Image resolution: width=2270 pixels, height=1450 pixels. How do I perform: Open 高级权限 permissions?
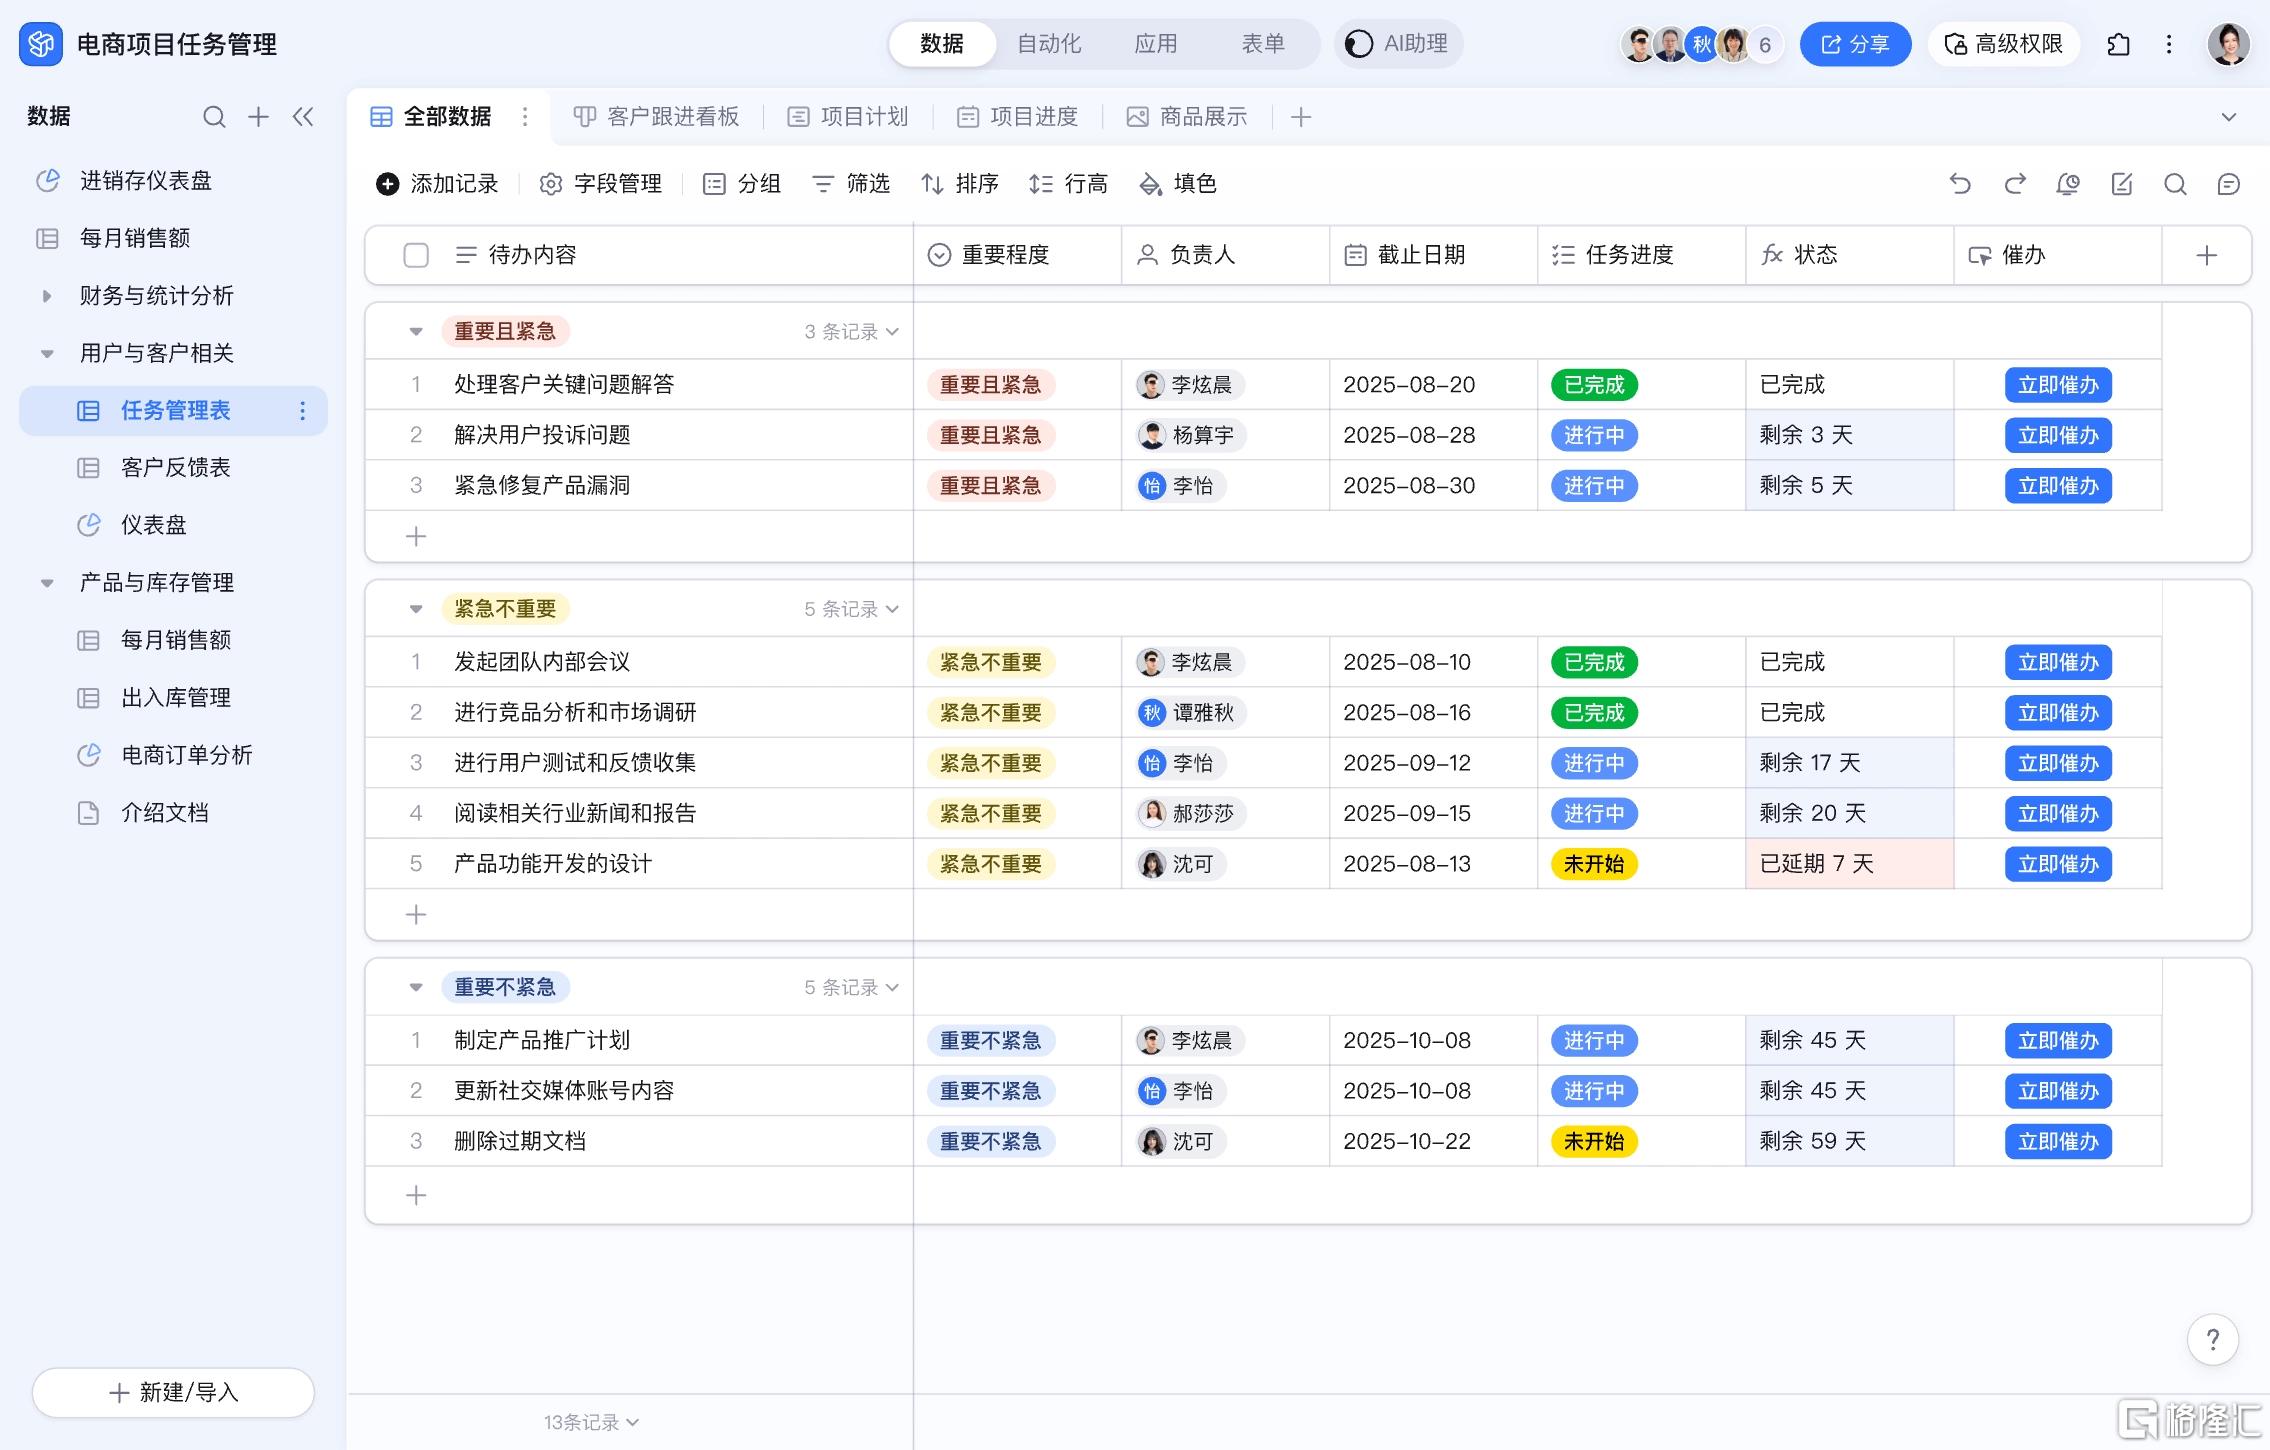tap(2004, 44)
